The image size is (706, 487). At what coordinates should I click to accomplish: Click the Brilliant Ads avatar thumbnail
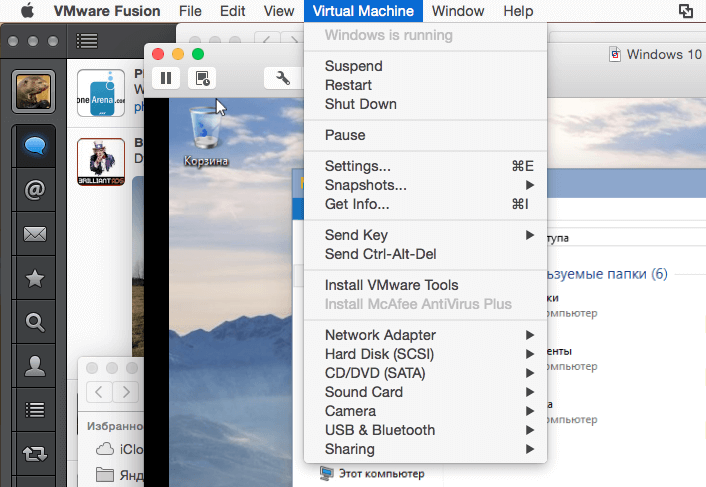tap(101, 162)
